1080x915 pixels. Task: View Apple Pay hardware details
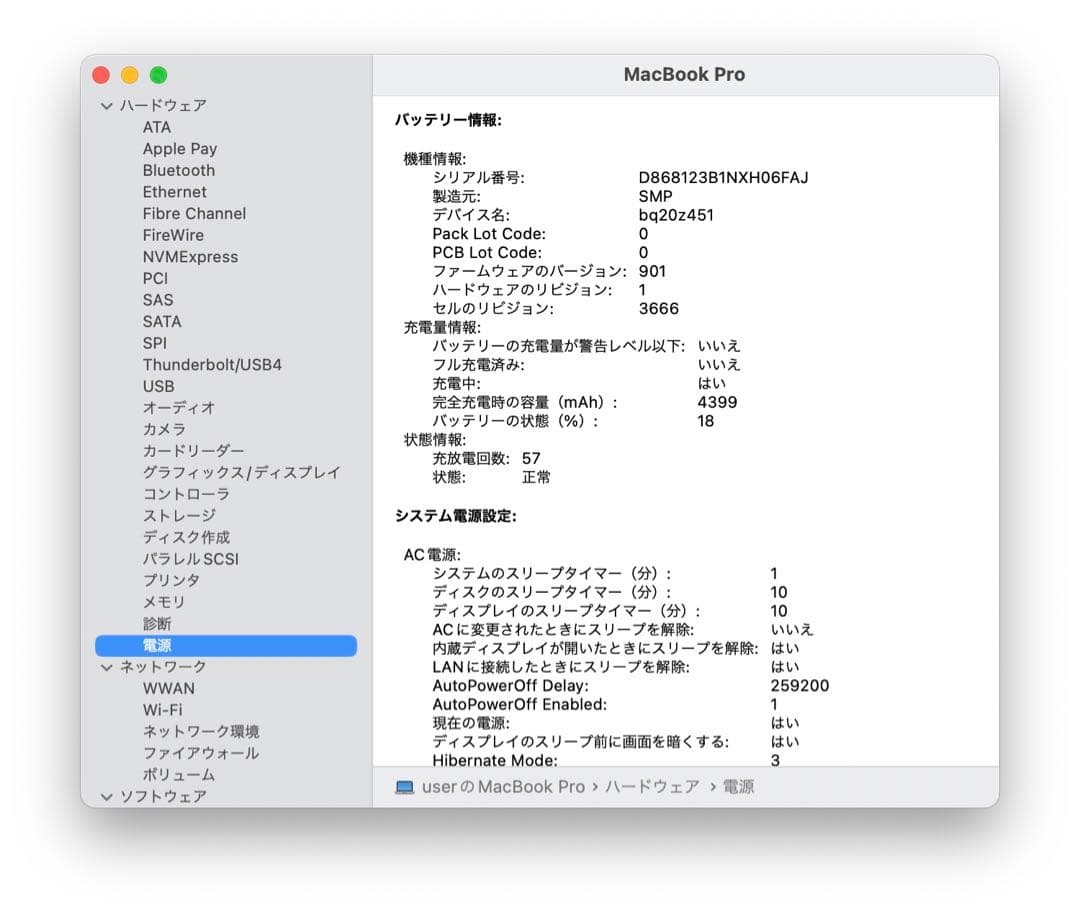point(179,148)
